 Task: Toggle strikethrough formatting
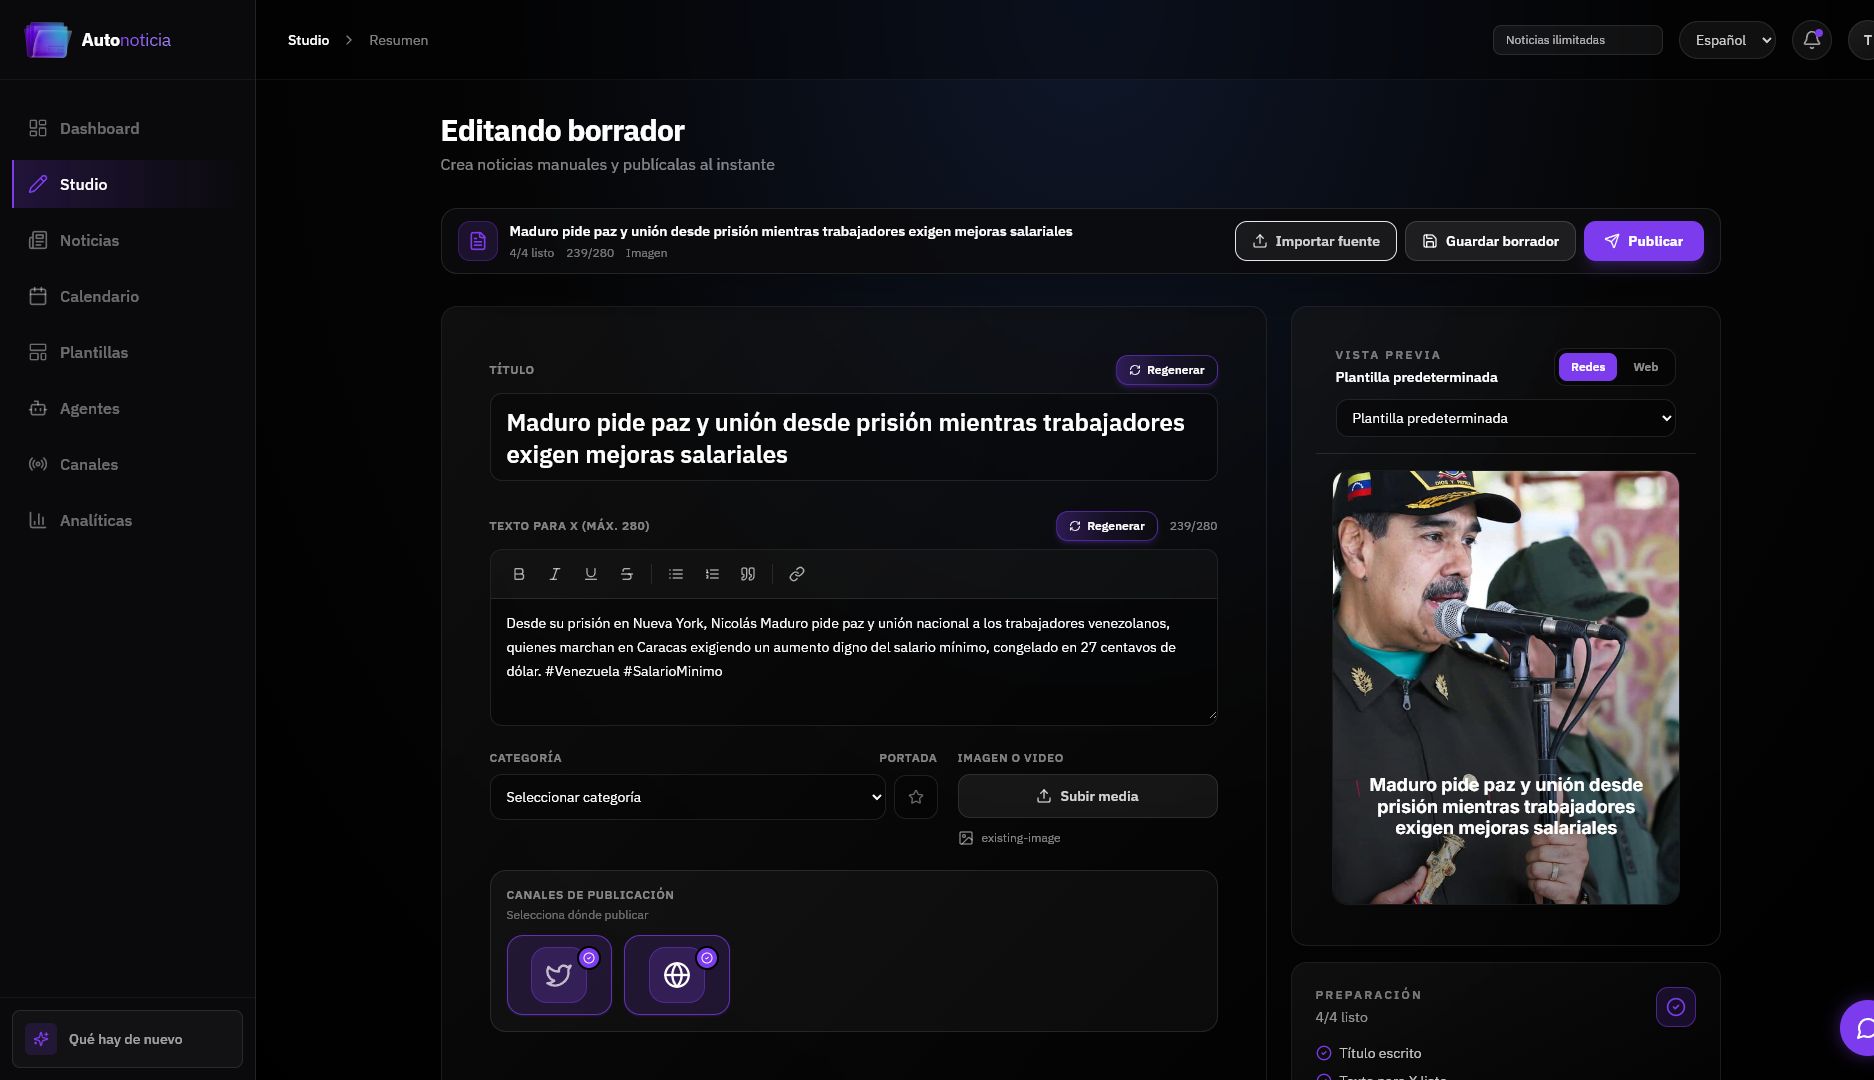(626, 574)
